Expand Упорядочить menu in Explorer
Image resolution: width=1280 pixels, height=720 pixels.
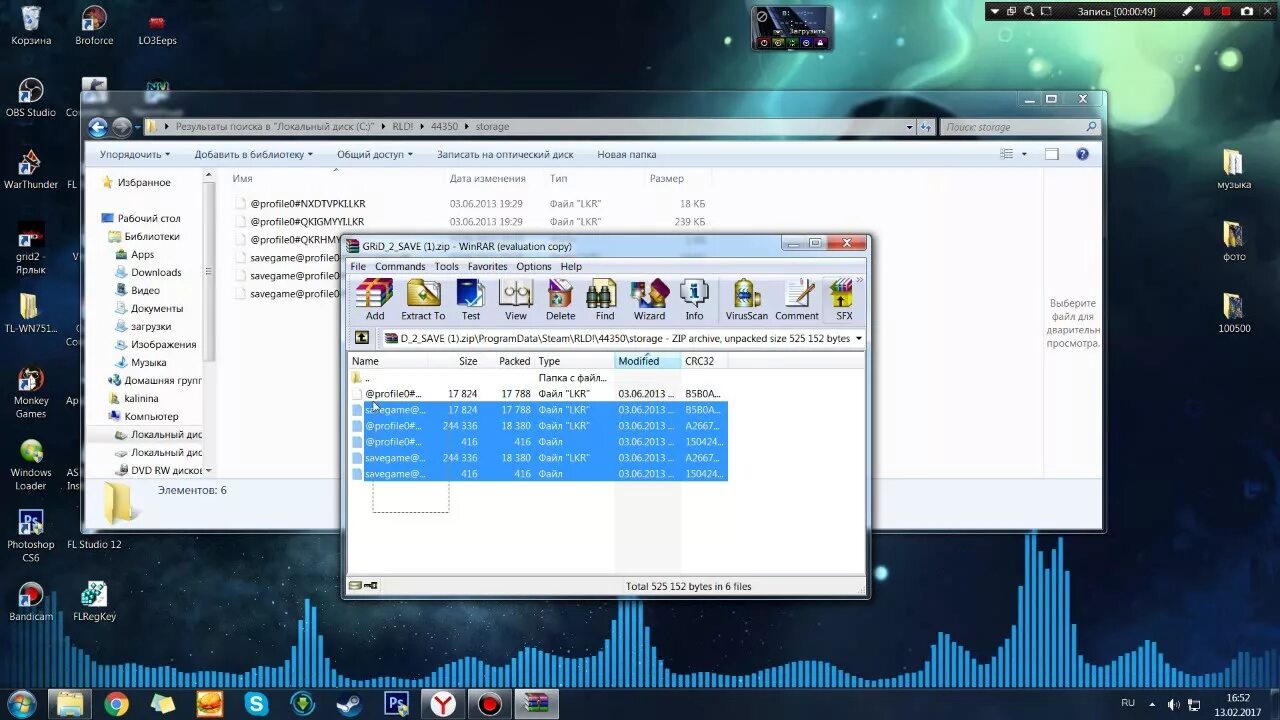click(135, 155)
